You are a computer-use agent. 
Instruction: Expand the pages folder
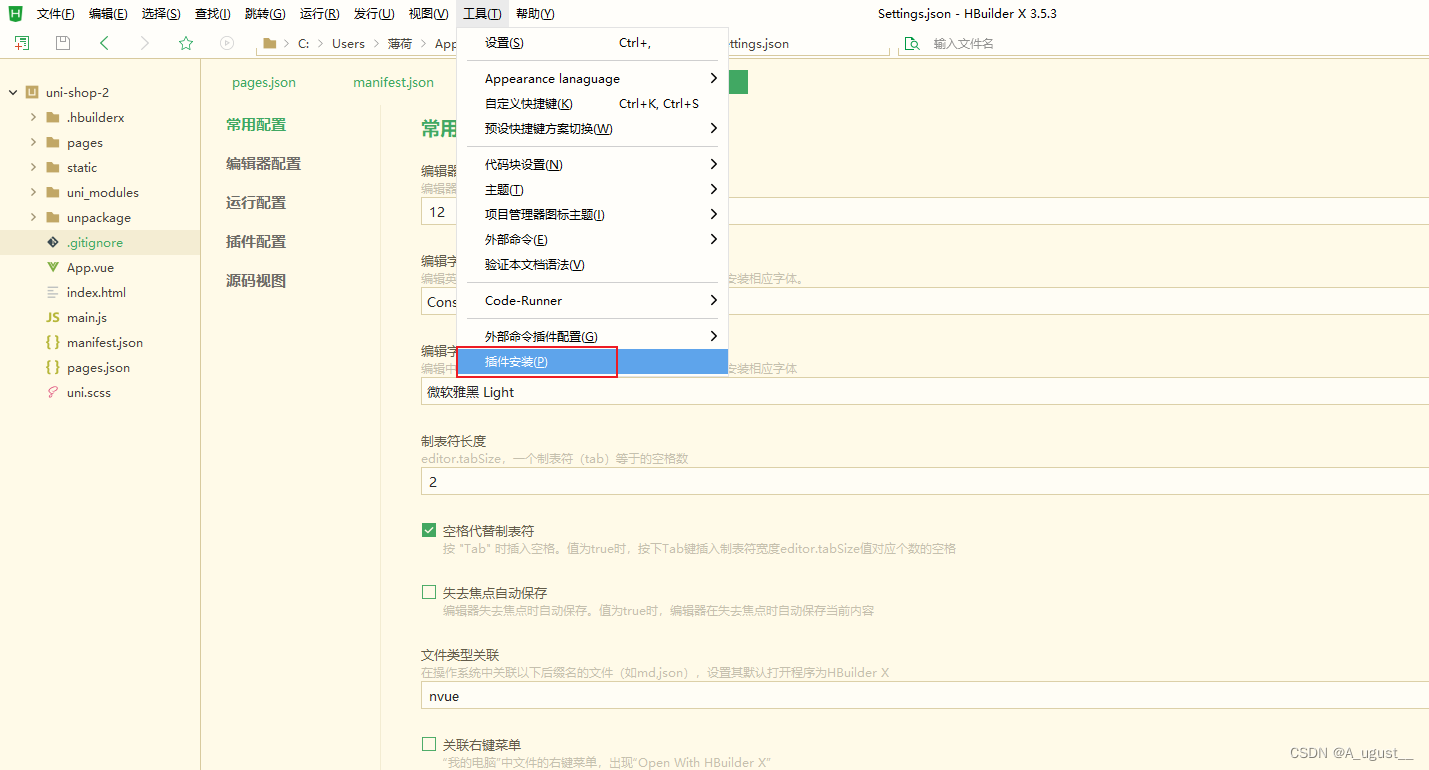click(33, 142)
